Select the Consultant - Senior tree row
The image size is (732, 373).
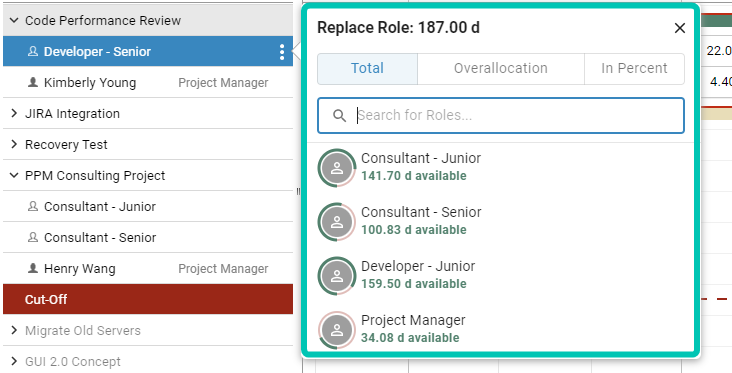[x=148, y=237]
